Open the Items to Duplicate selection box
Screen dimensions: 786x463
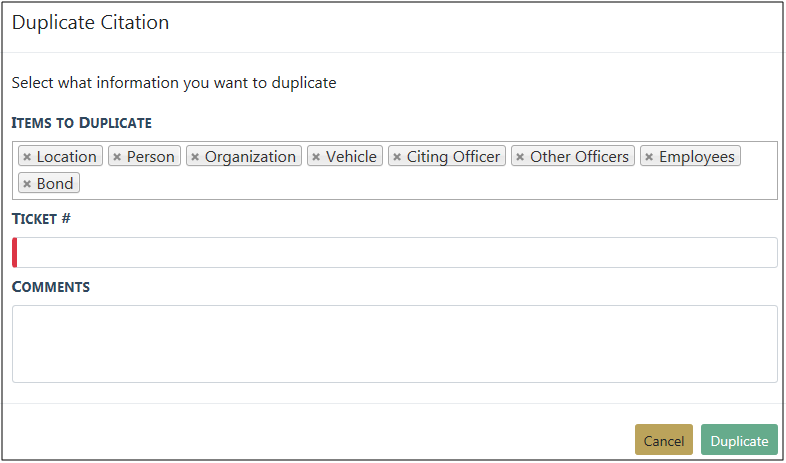pos(420,184)
